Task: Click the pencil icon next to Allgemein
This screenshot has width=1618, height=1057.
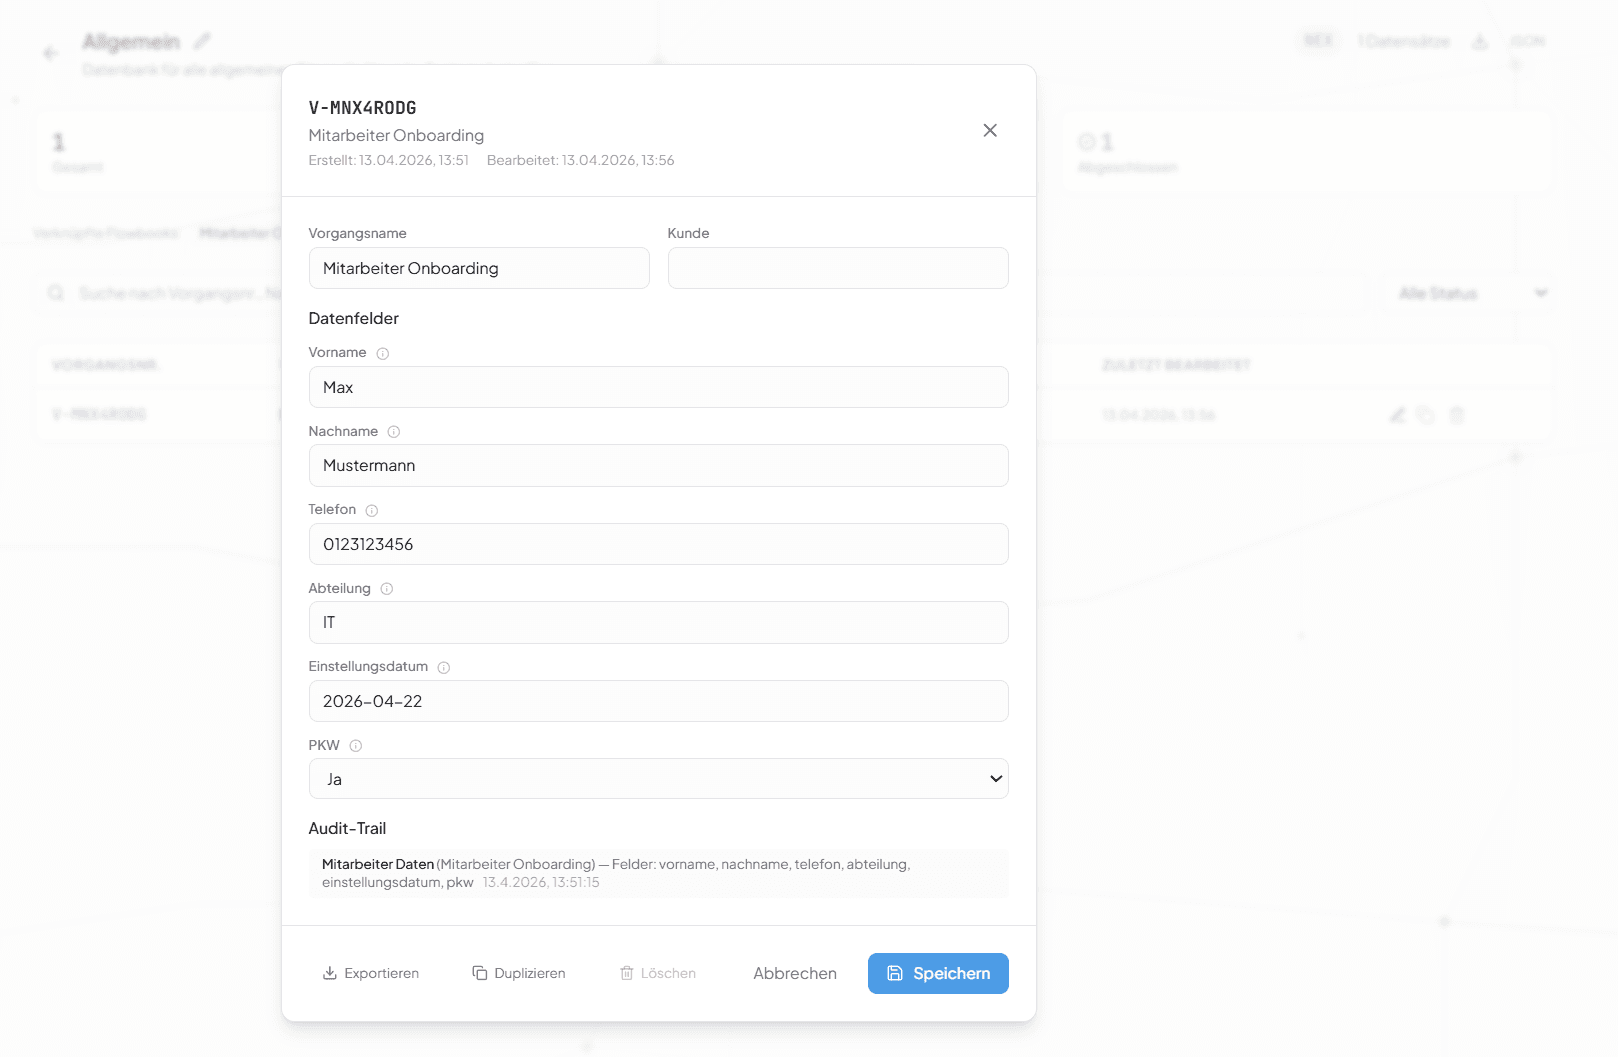Action: point(203,41)
